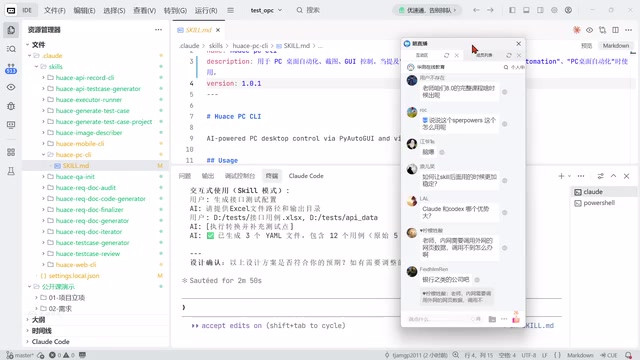Open the test_opc project dropdown
This screenshot has width=640, height=360.
pyautogui.click(x=266, y=10)
